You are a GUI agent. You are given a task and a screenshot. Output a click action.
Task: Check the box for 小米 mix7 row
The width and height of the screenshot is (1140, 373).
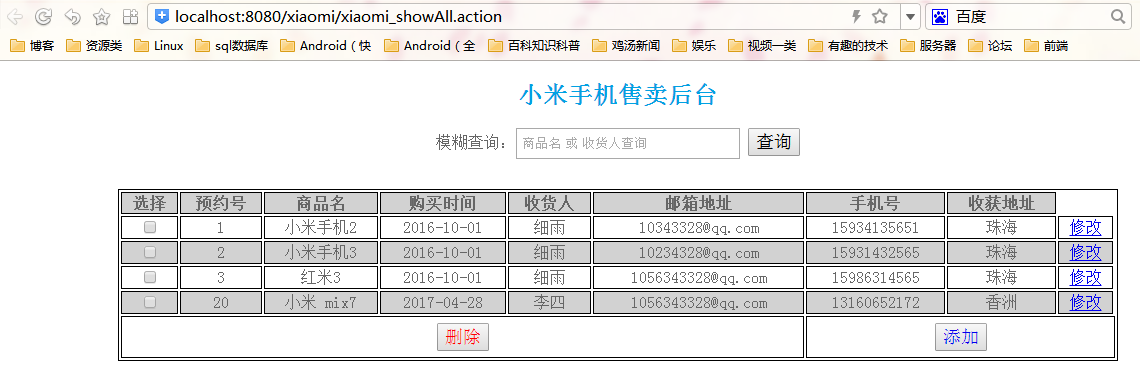(x=150, y=302)
